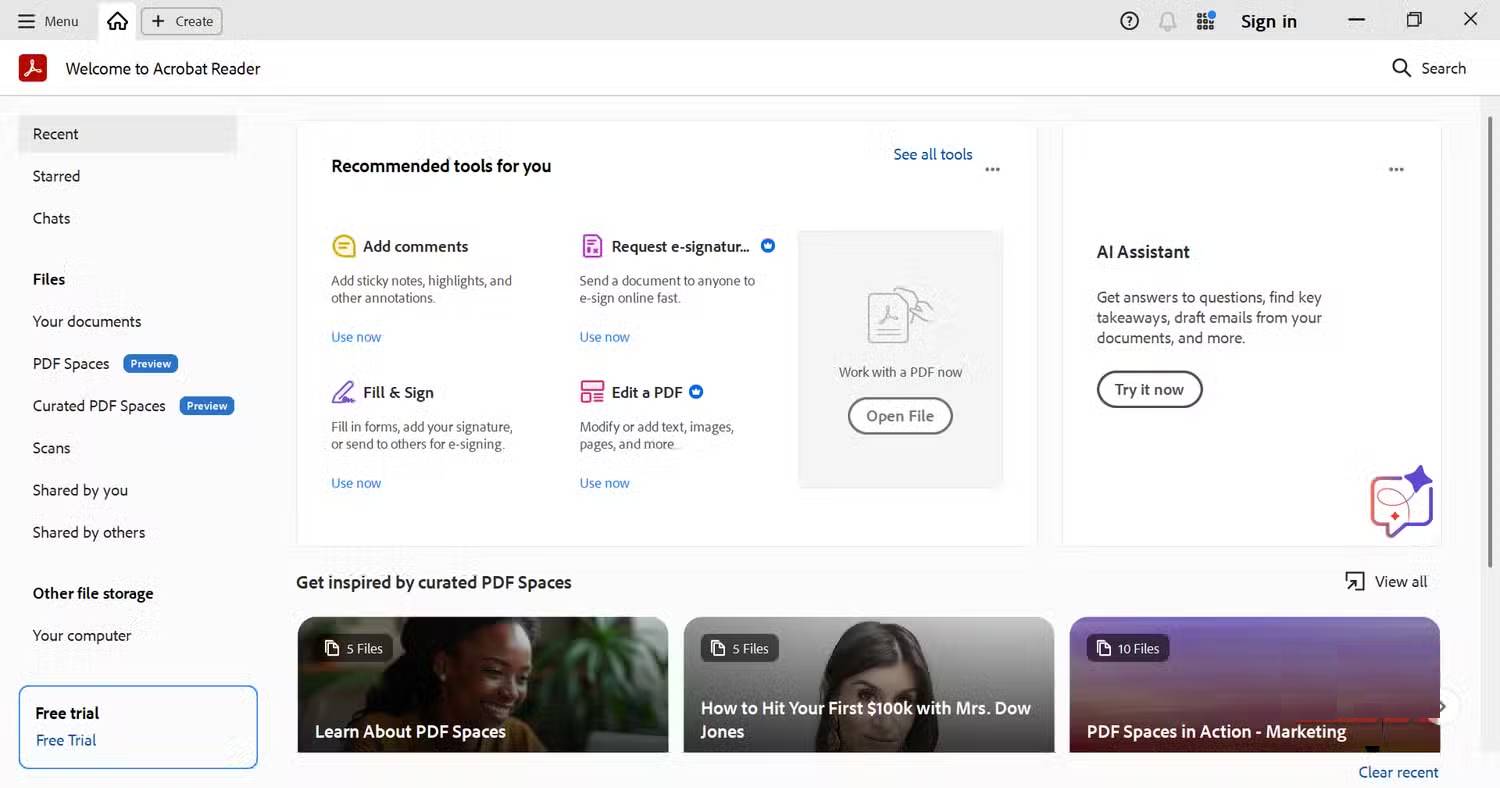Click the Try it now button
1500x788 pixels.
[x=1149, y=390]
